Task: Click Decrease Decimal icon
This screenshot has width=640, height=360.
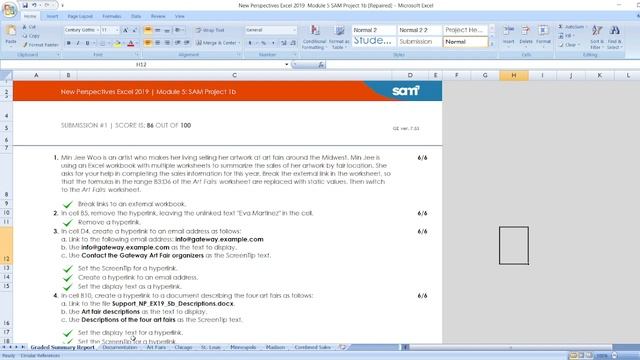Action: [293, 43]
